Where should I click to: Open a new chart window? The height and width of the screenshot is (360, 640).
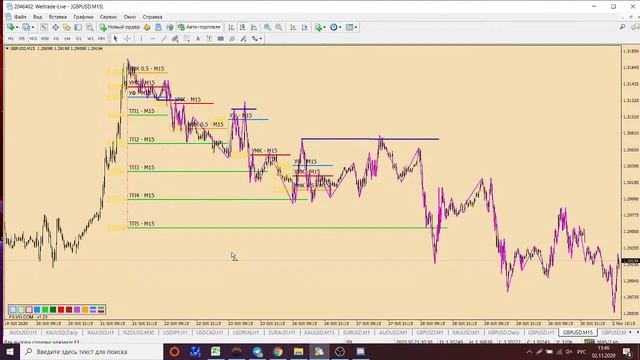(10, 27)
